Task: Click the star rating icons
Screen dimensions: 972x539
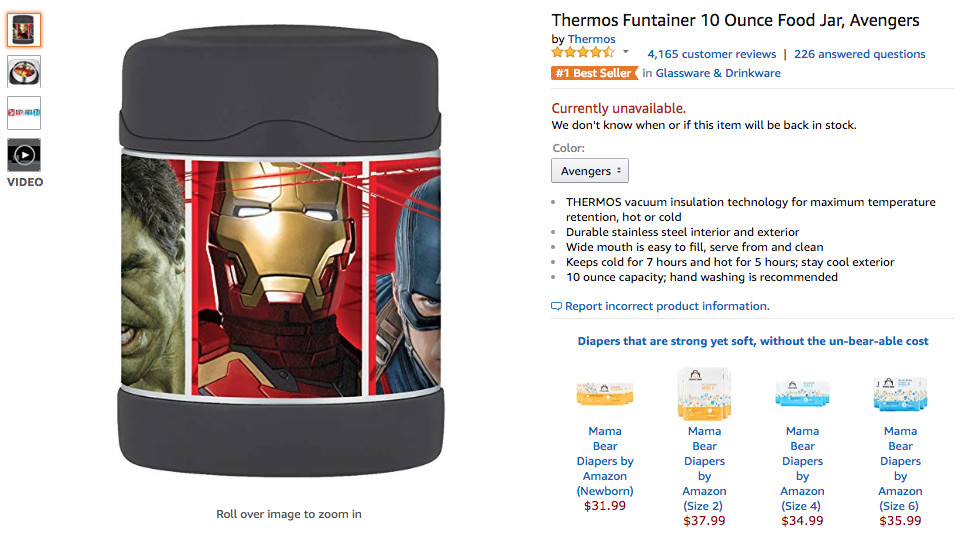Action: pyautogui.click(x=582, y=53)
